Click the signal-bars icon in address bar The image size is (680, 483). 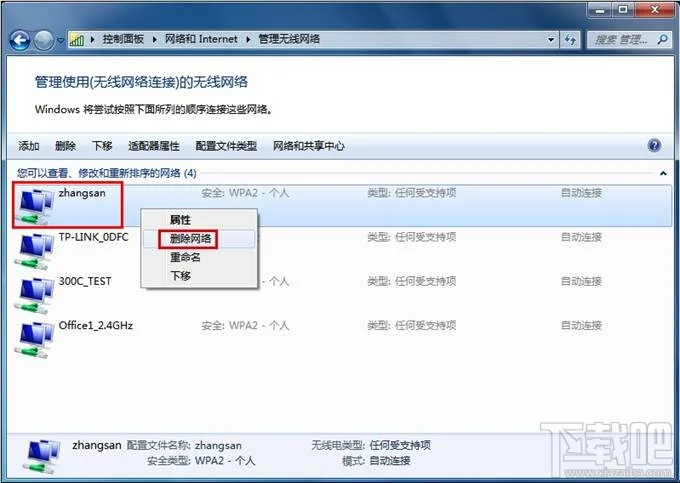(77, 40)
